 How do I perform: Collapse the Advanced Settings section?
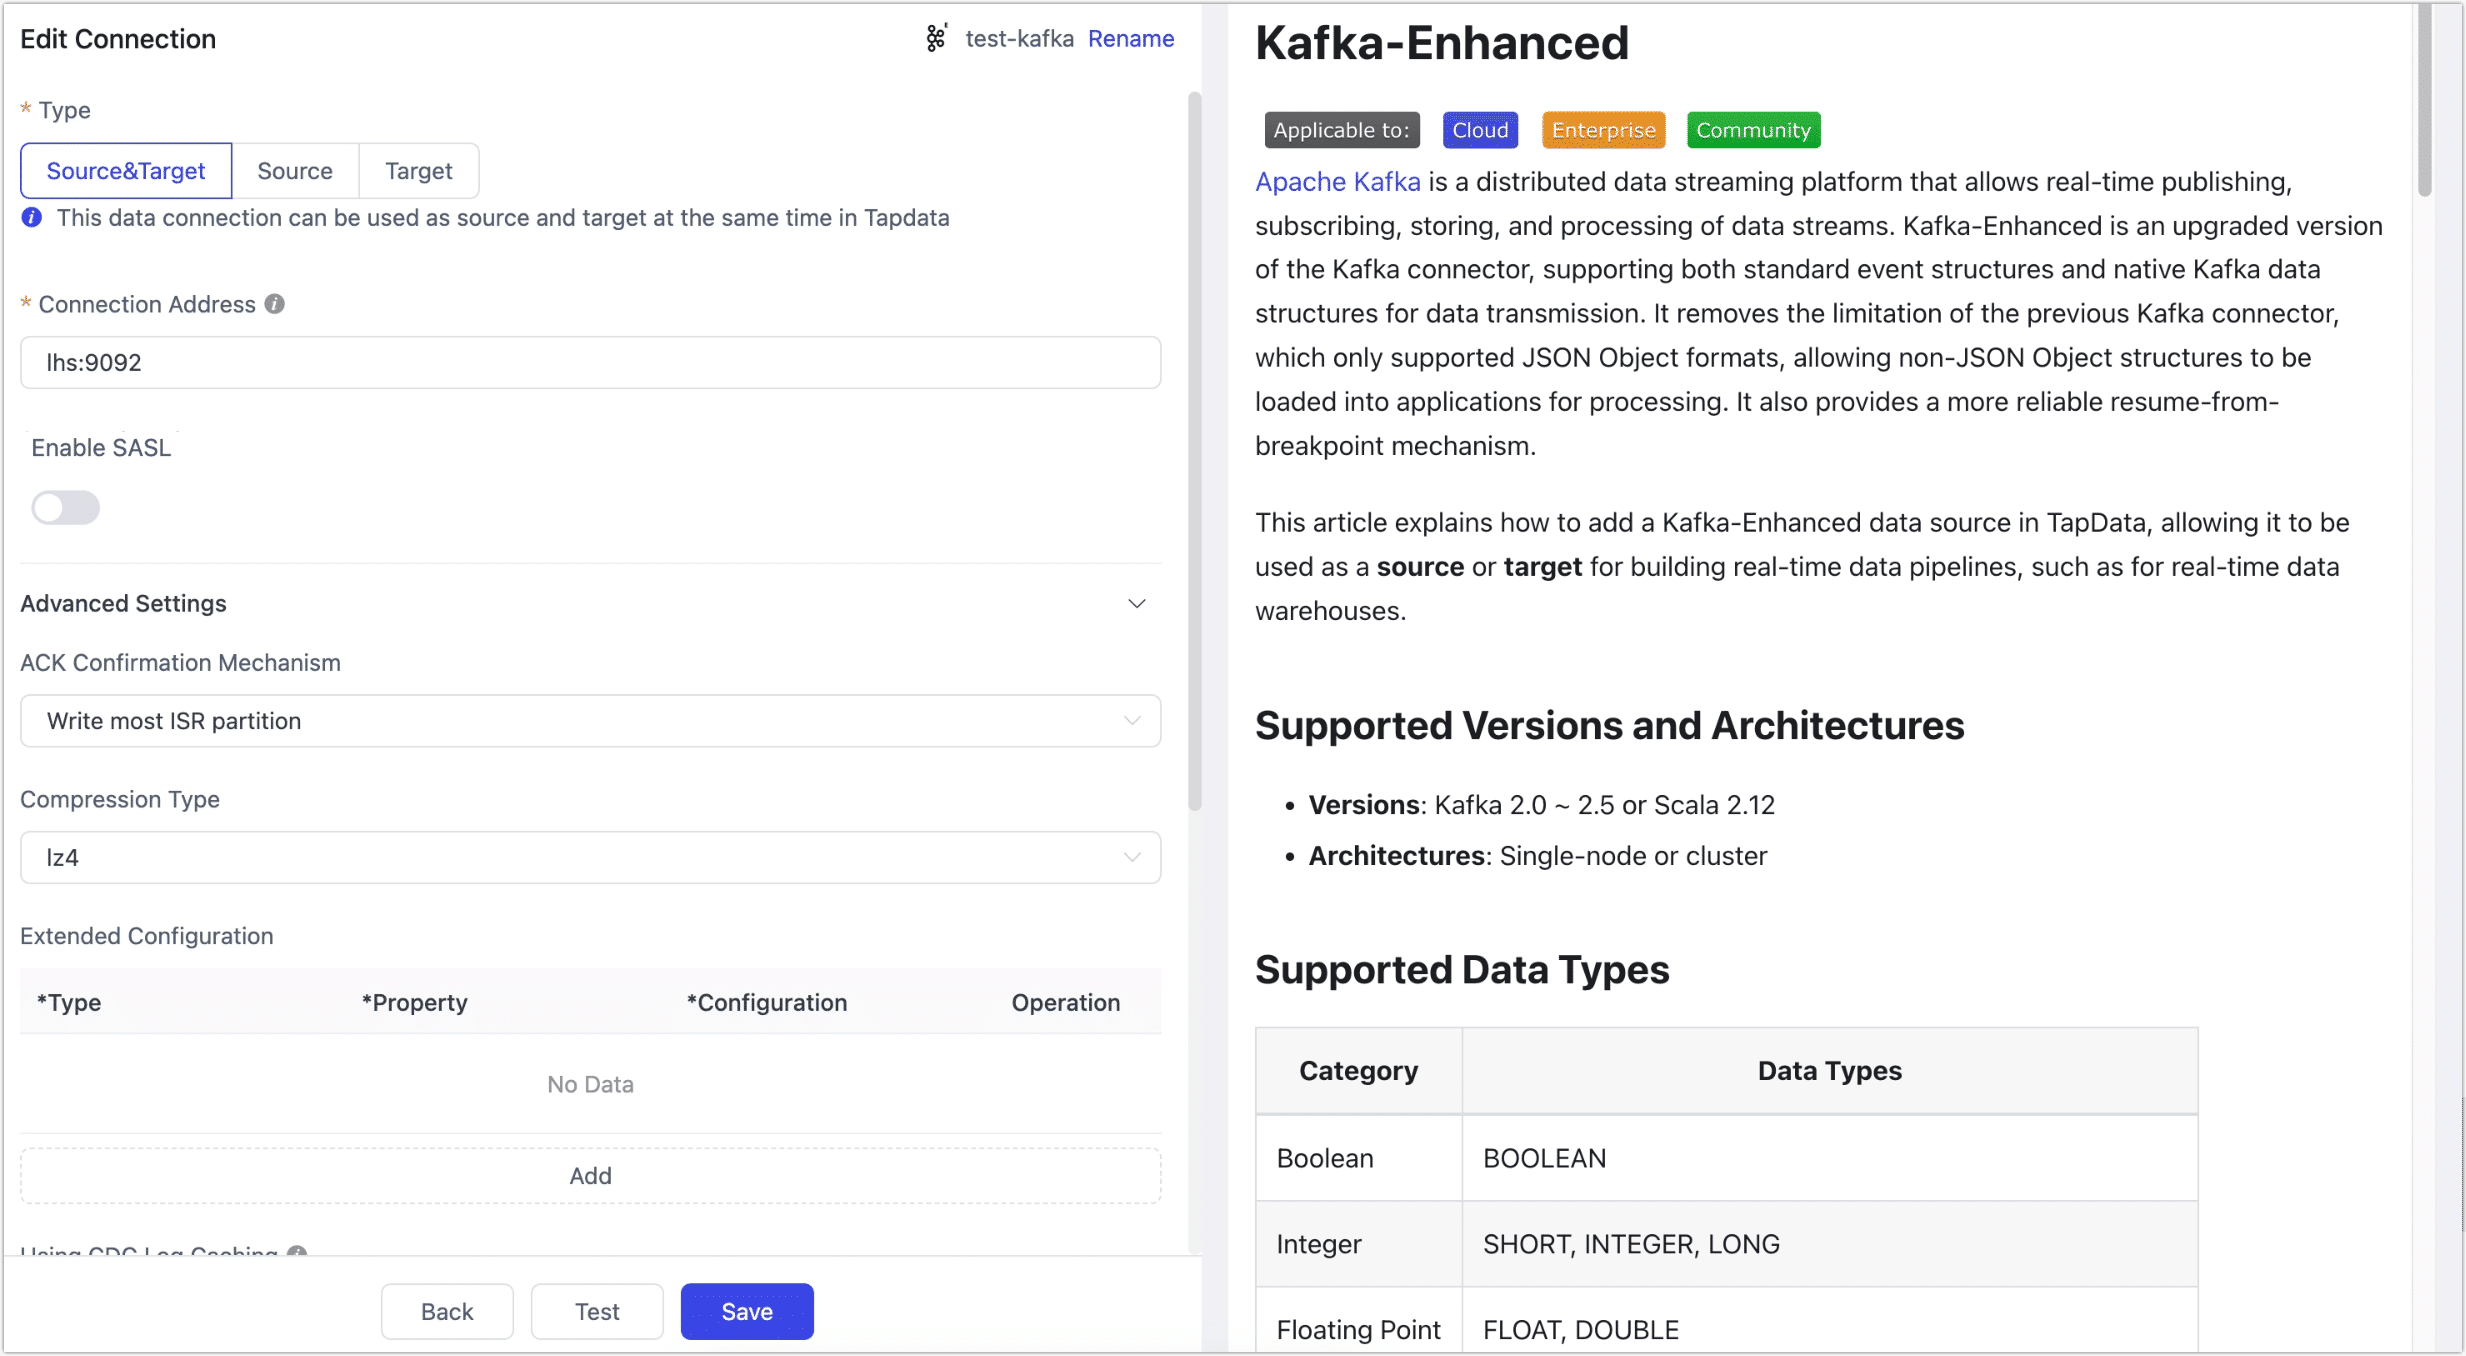1137,603
